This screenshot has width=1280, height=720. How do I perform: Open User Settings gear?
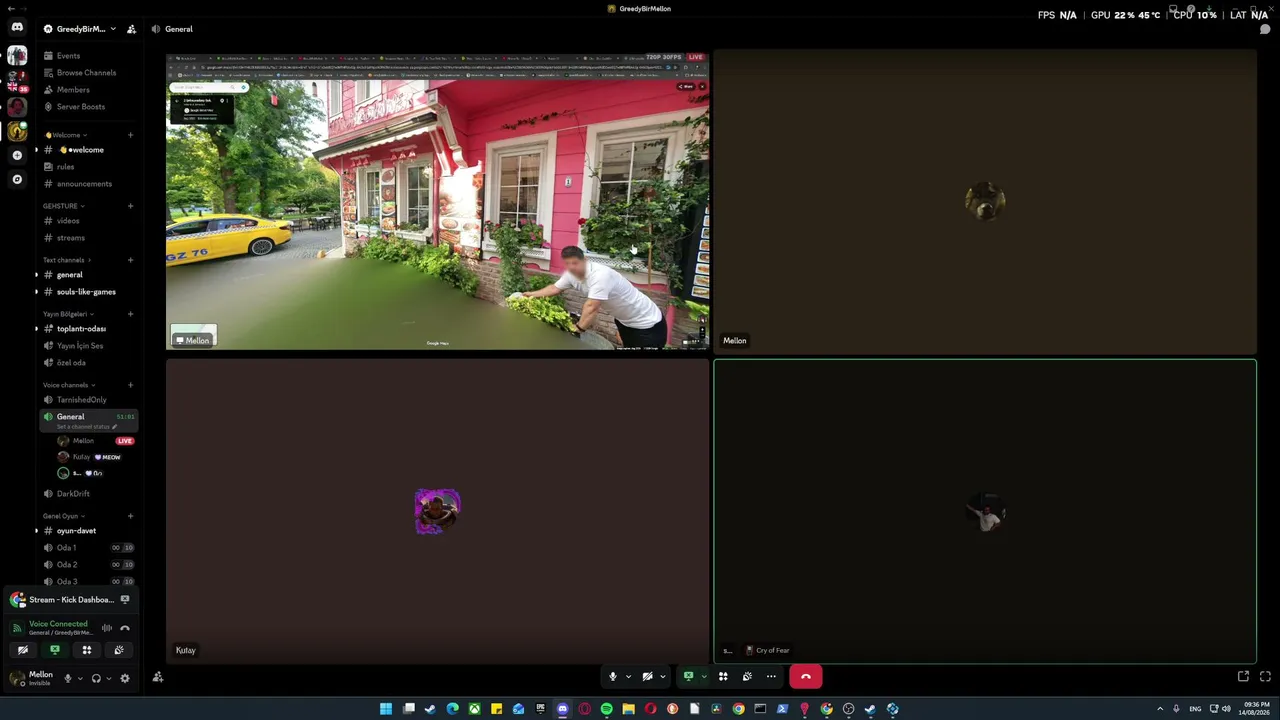[125, 678]
